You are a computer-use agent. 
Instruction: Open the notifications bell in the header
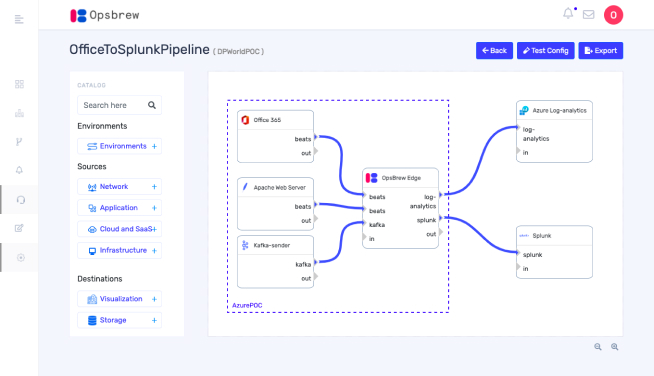point(568,13)
